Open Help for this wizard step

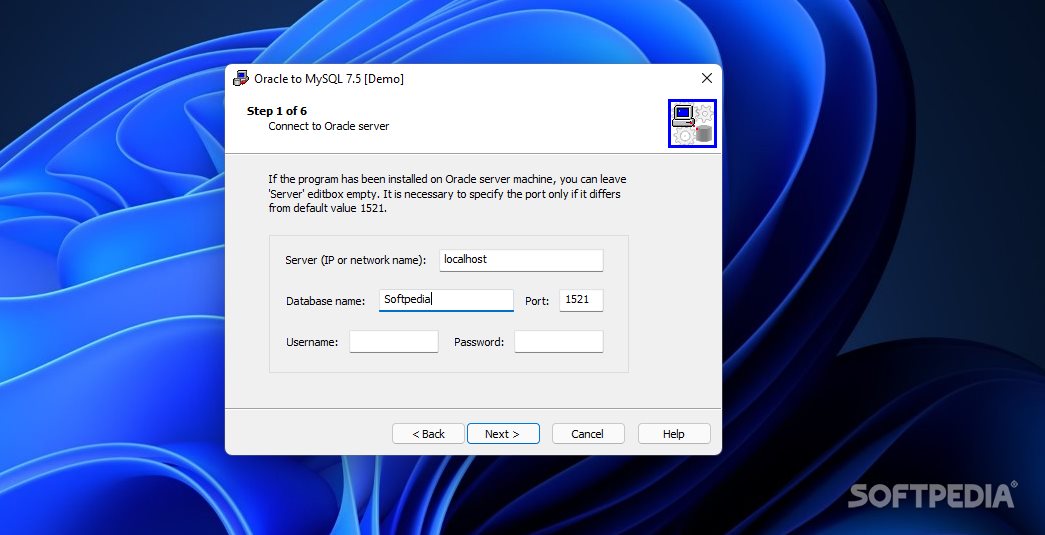pyautogui.click(x=674, y=434)
